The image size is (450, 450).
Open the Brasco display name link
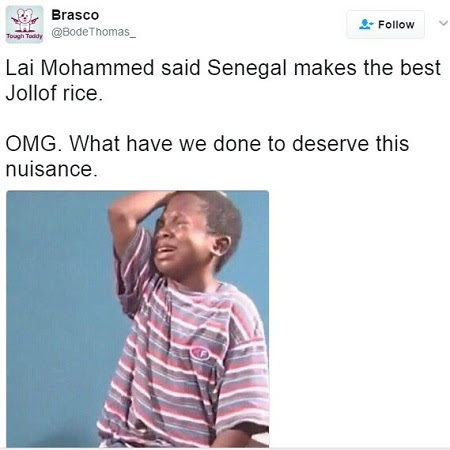coord(75,15)
